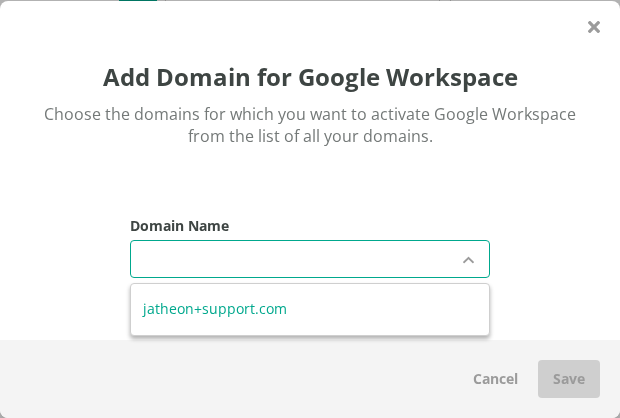Viewport: 620px width, 418px height.
Task: Close the Add Domain dialog
Action: [594, 27]
